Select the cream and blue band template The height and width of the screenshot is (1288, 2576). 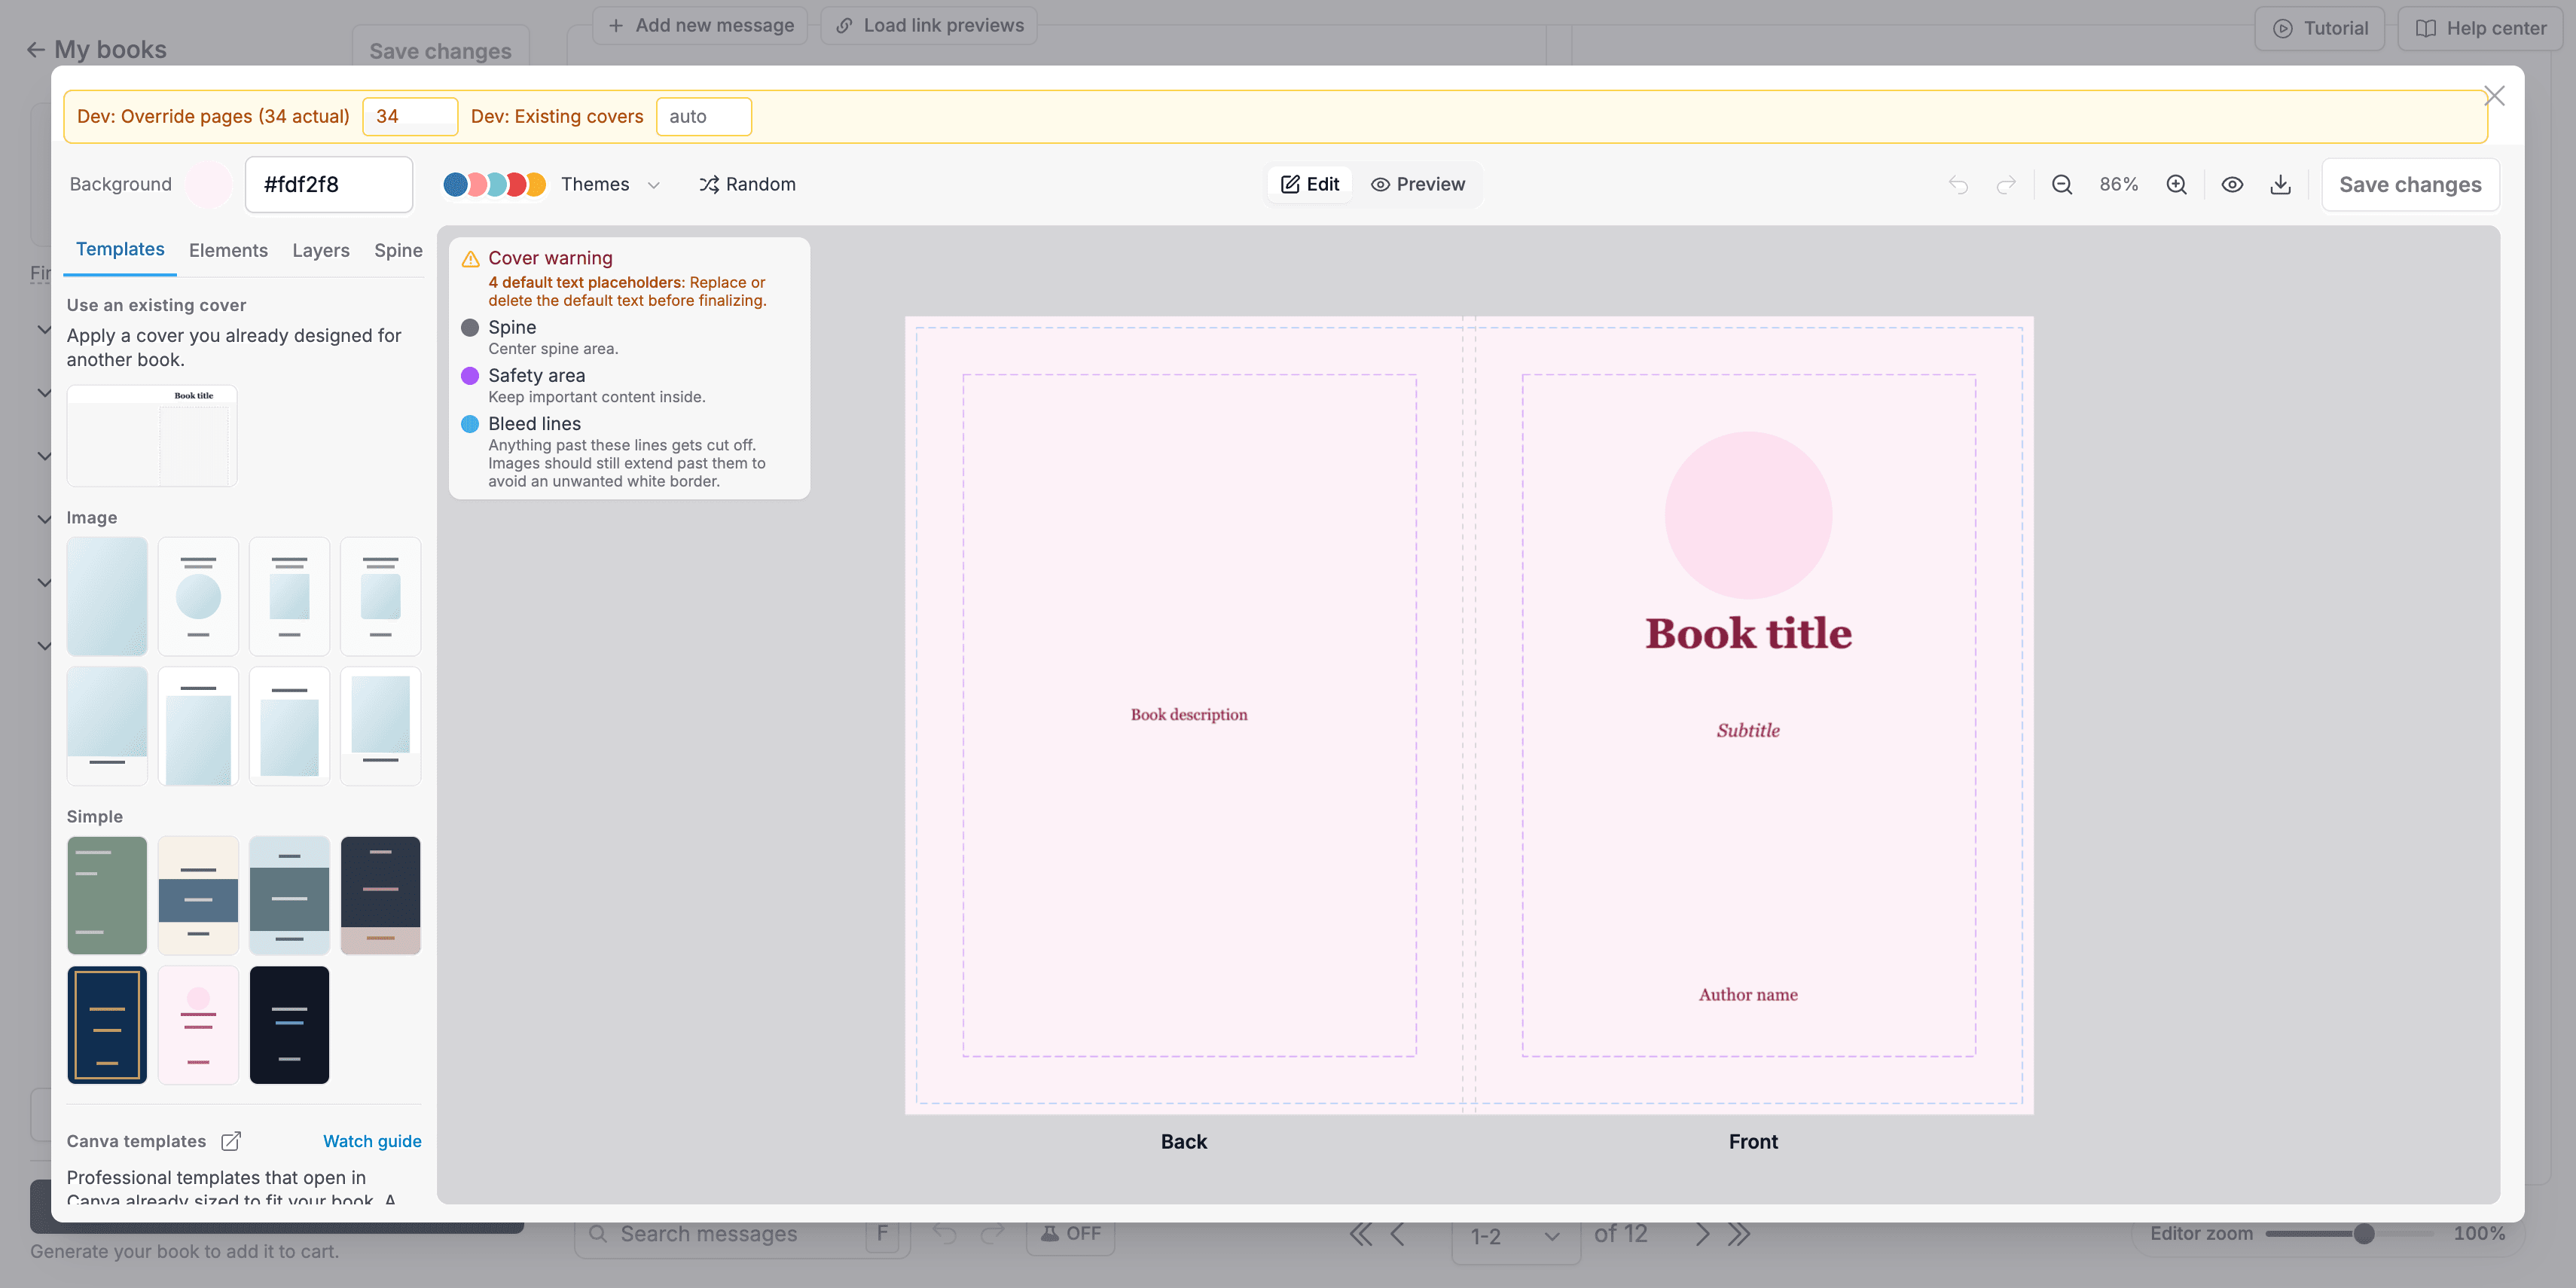[198, 896]
